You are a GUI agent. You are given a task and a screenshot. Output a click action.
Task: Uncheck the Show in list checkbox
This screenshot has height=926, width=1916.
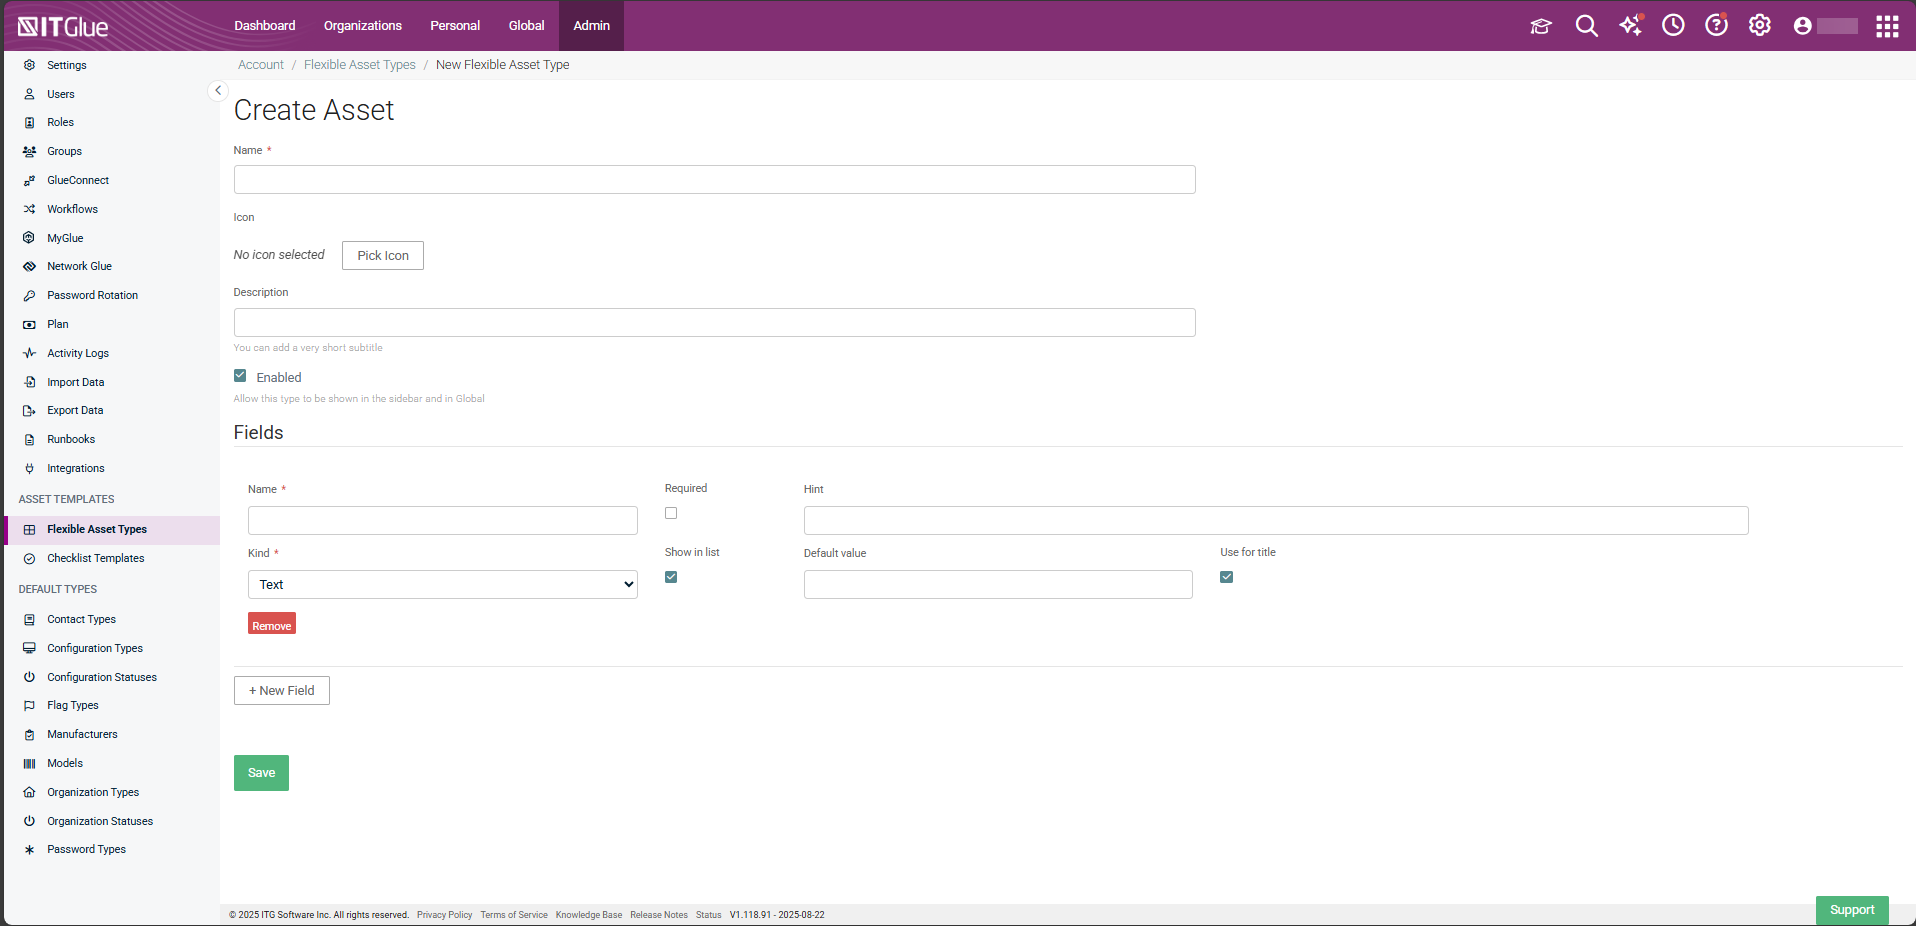671,577
